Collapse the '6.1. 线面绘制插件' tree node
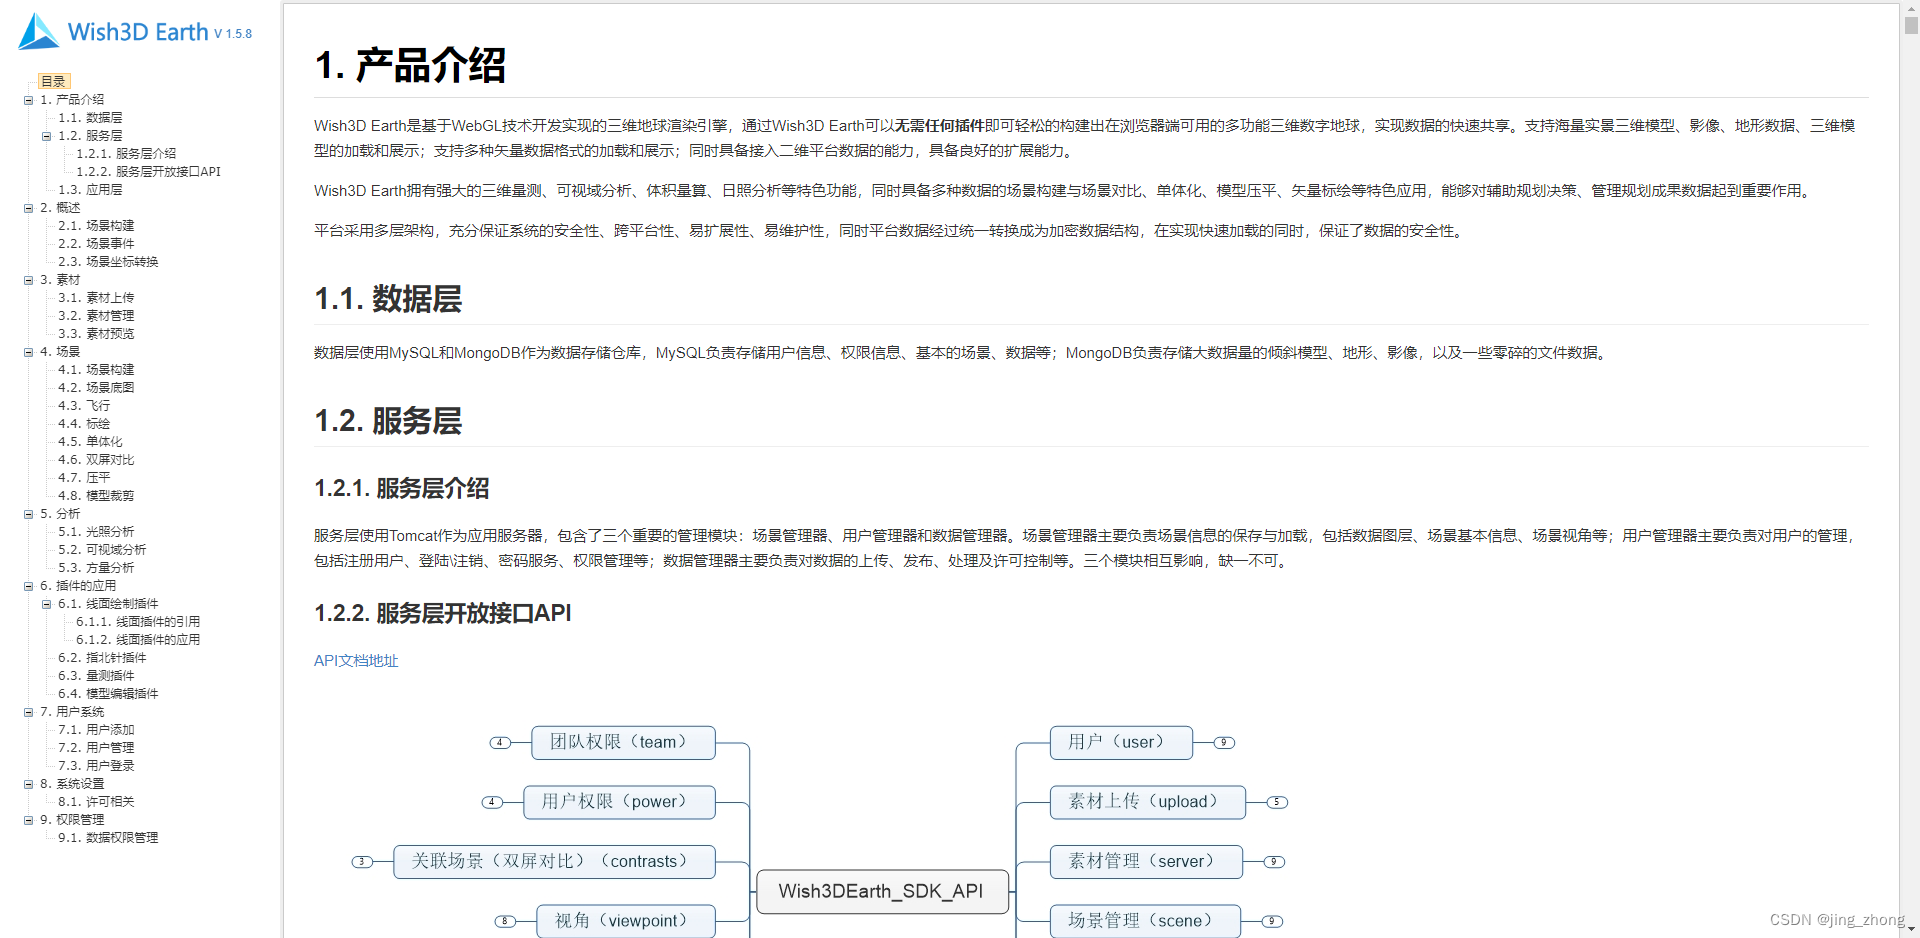 46,604
